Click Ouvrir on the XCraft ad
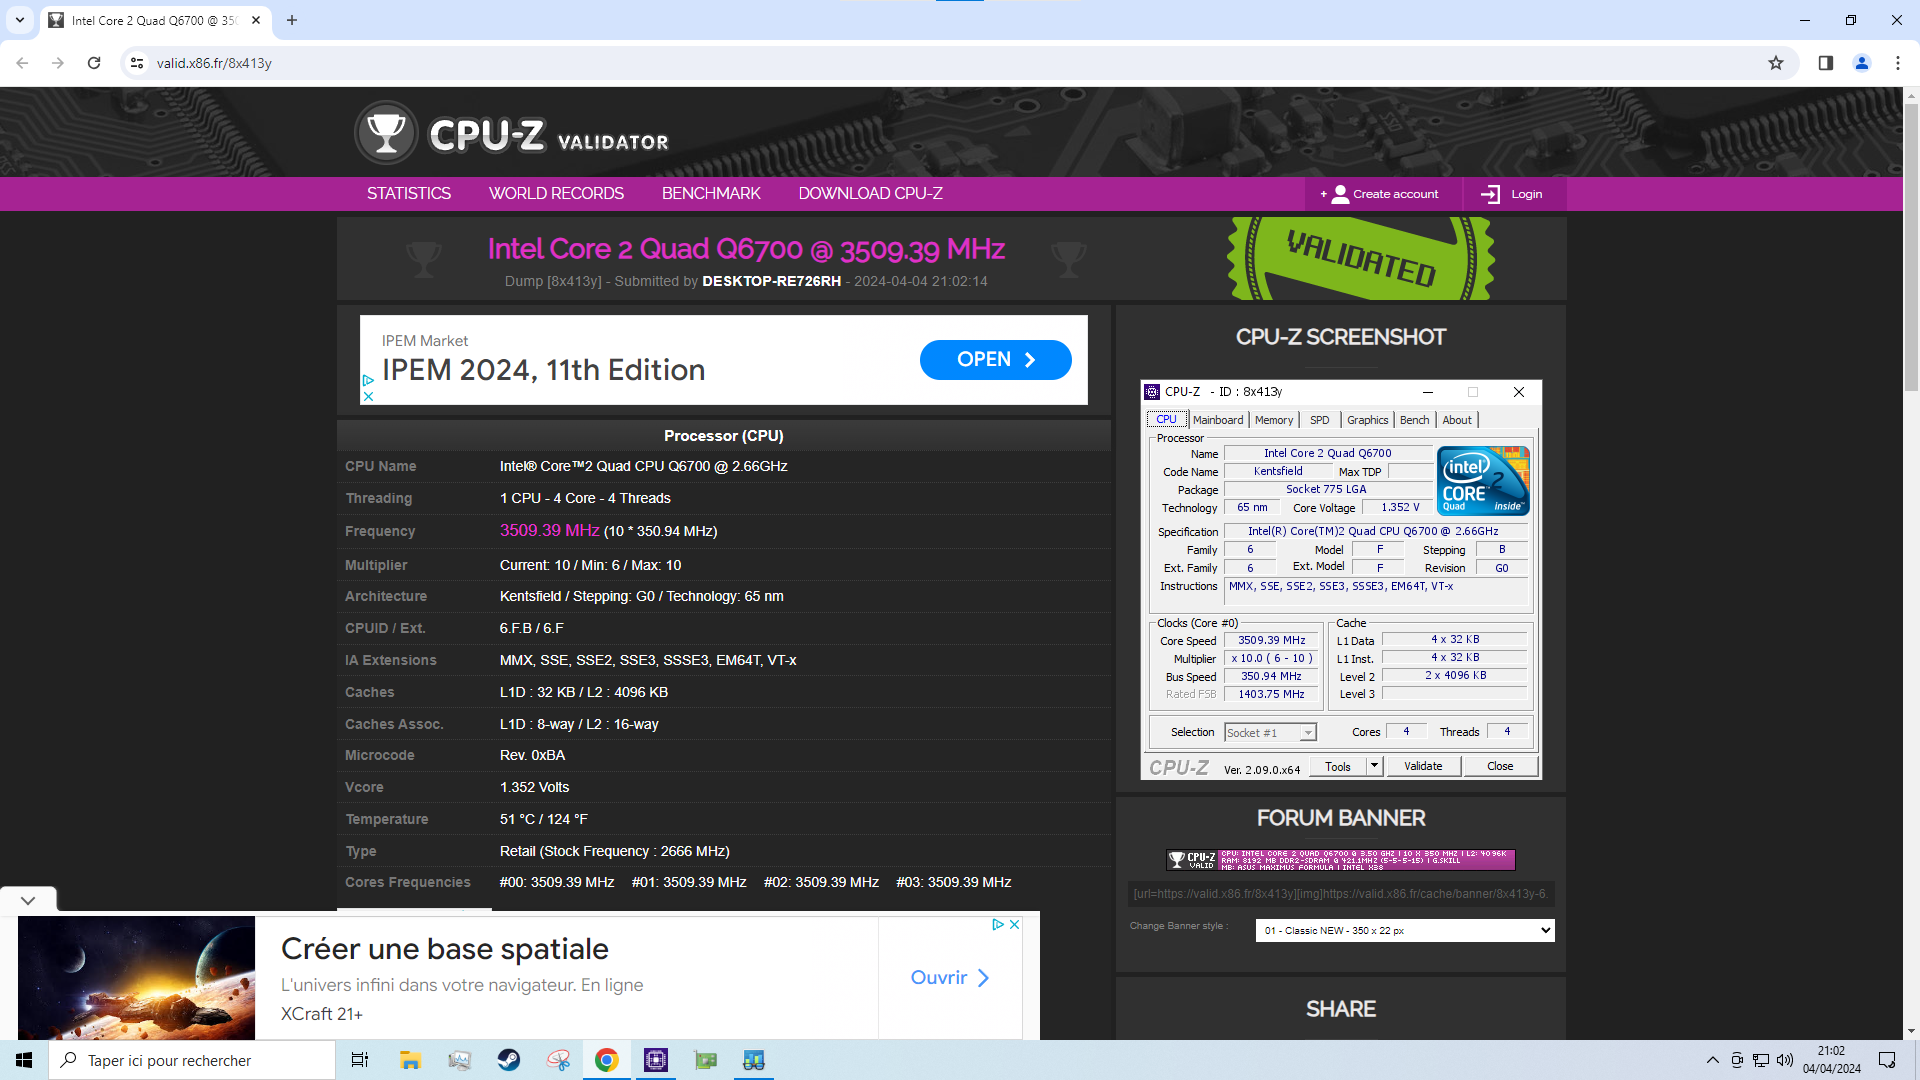 point(950,977)
